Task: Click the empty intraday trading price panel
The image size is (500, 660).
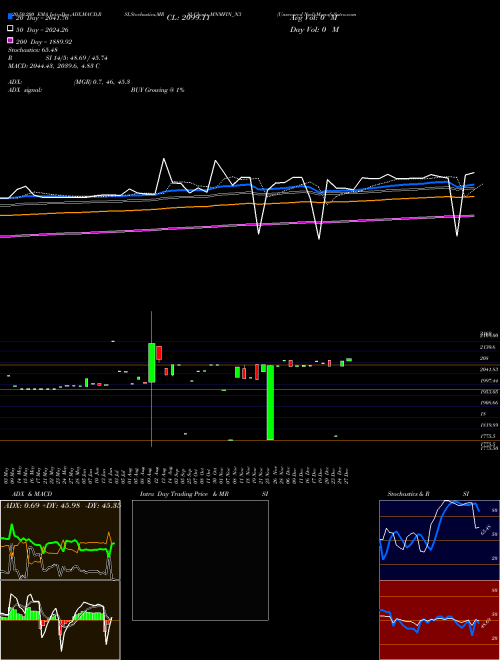Action: 200,560
